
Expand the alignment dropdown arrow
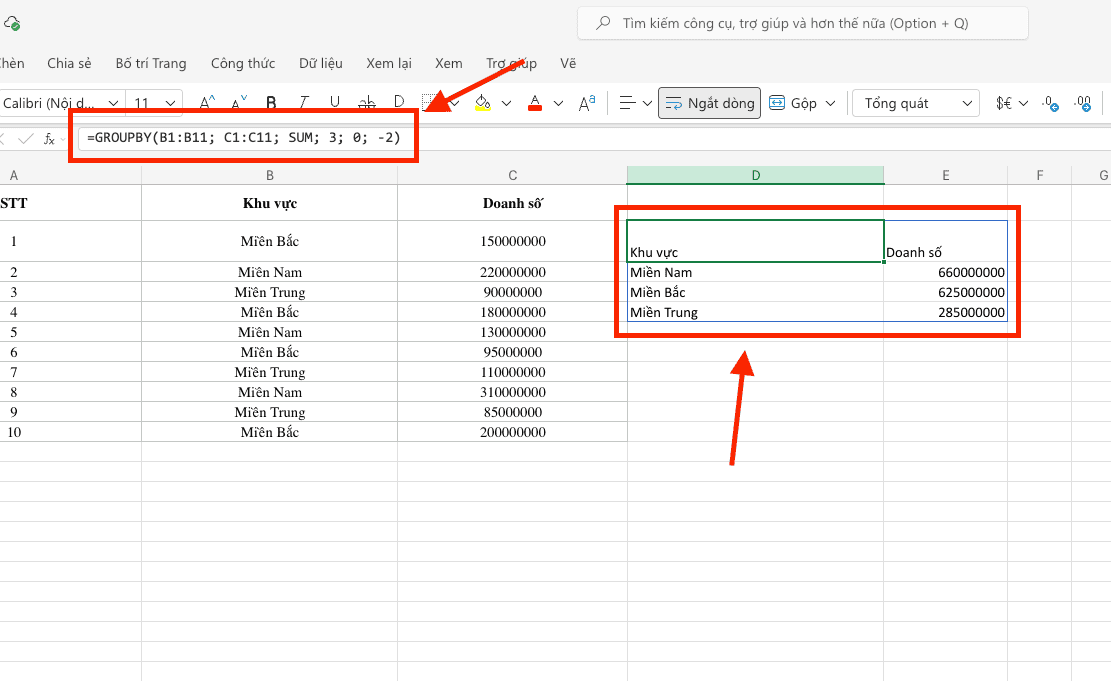tap(647, 103)
